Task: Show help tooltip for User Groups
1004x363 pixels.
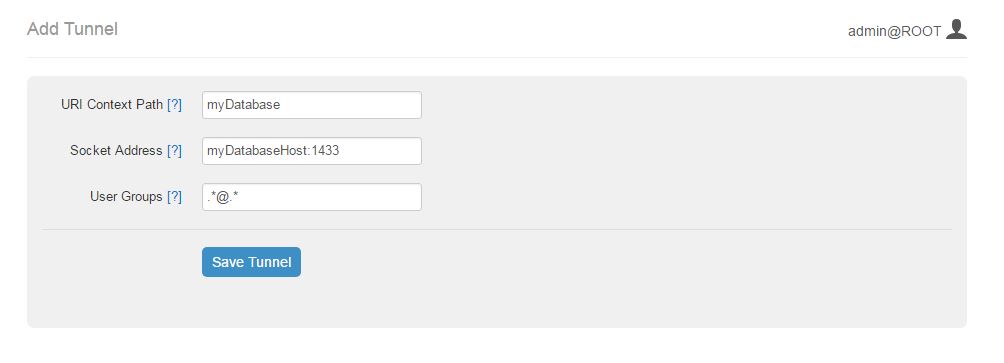Action: click(174, 197)
